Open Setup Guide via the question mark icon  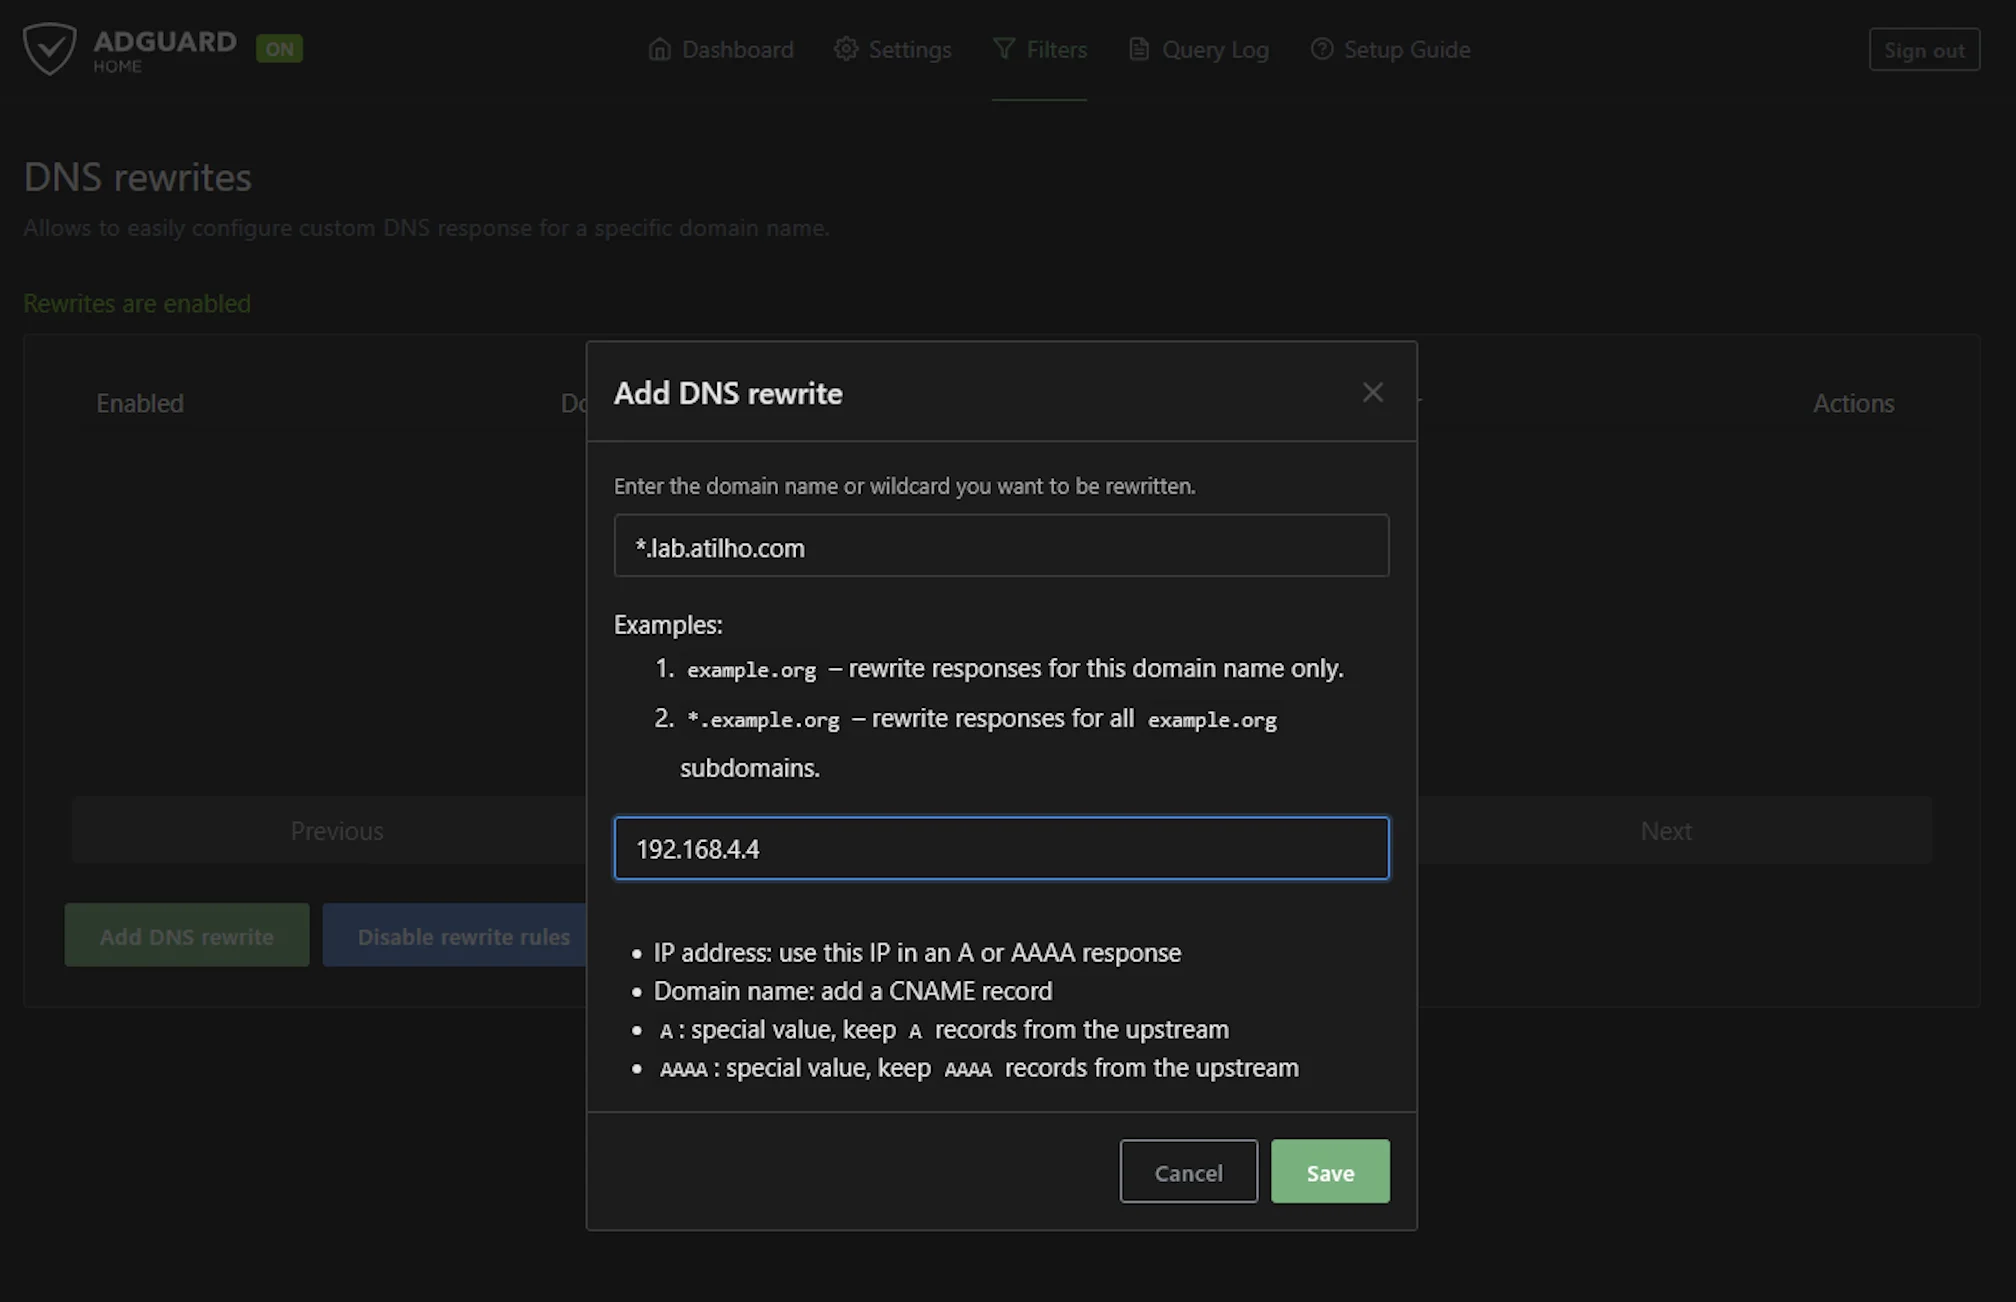point(1322,48)
